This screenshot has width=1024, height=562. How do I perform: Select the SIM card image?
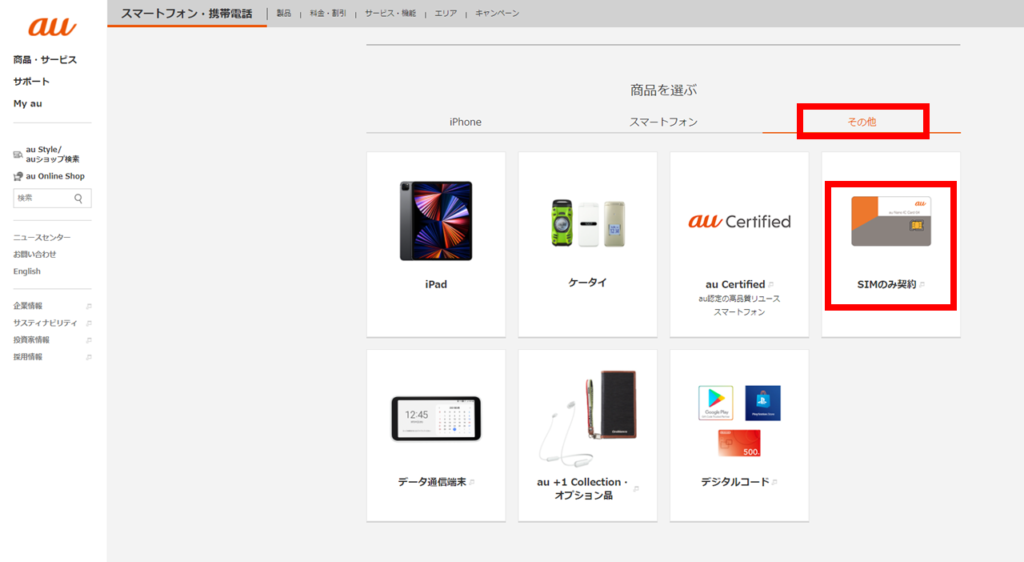891,221
